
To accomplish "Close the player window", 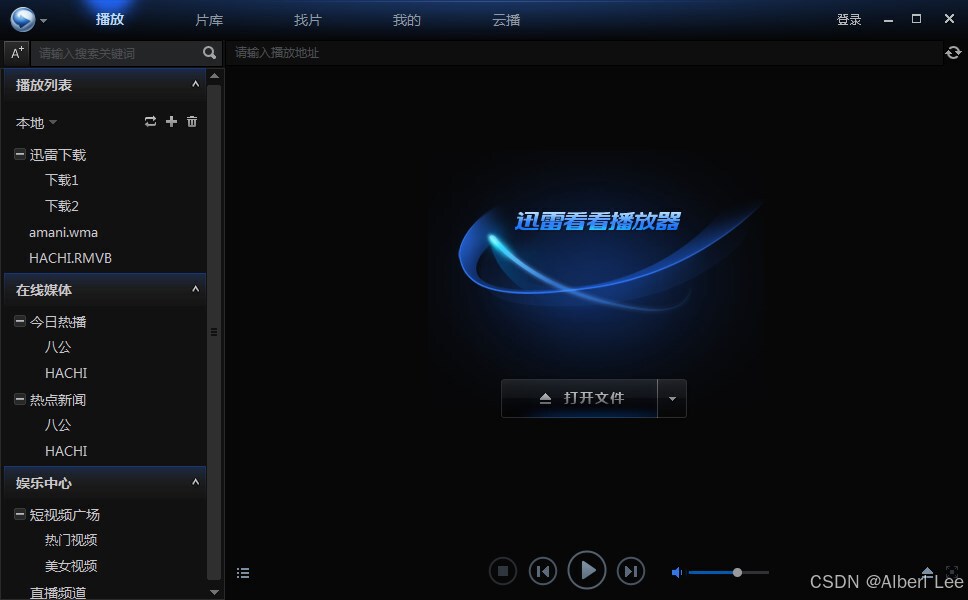I will click(949, 19).
